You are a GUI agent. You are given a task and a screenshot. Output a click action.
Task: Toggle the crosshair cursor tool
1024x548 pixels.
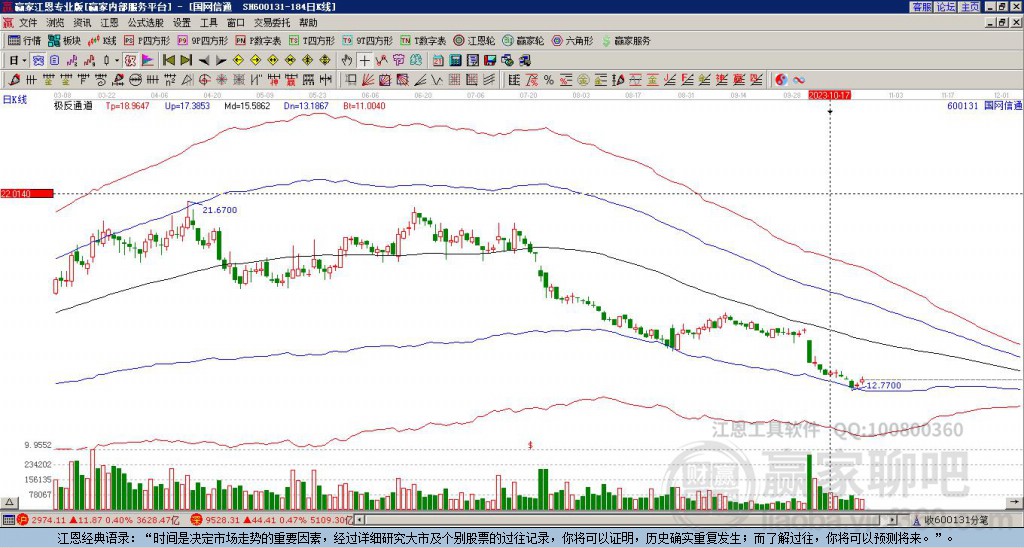tap(364, 61)
